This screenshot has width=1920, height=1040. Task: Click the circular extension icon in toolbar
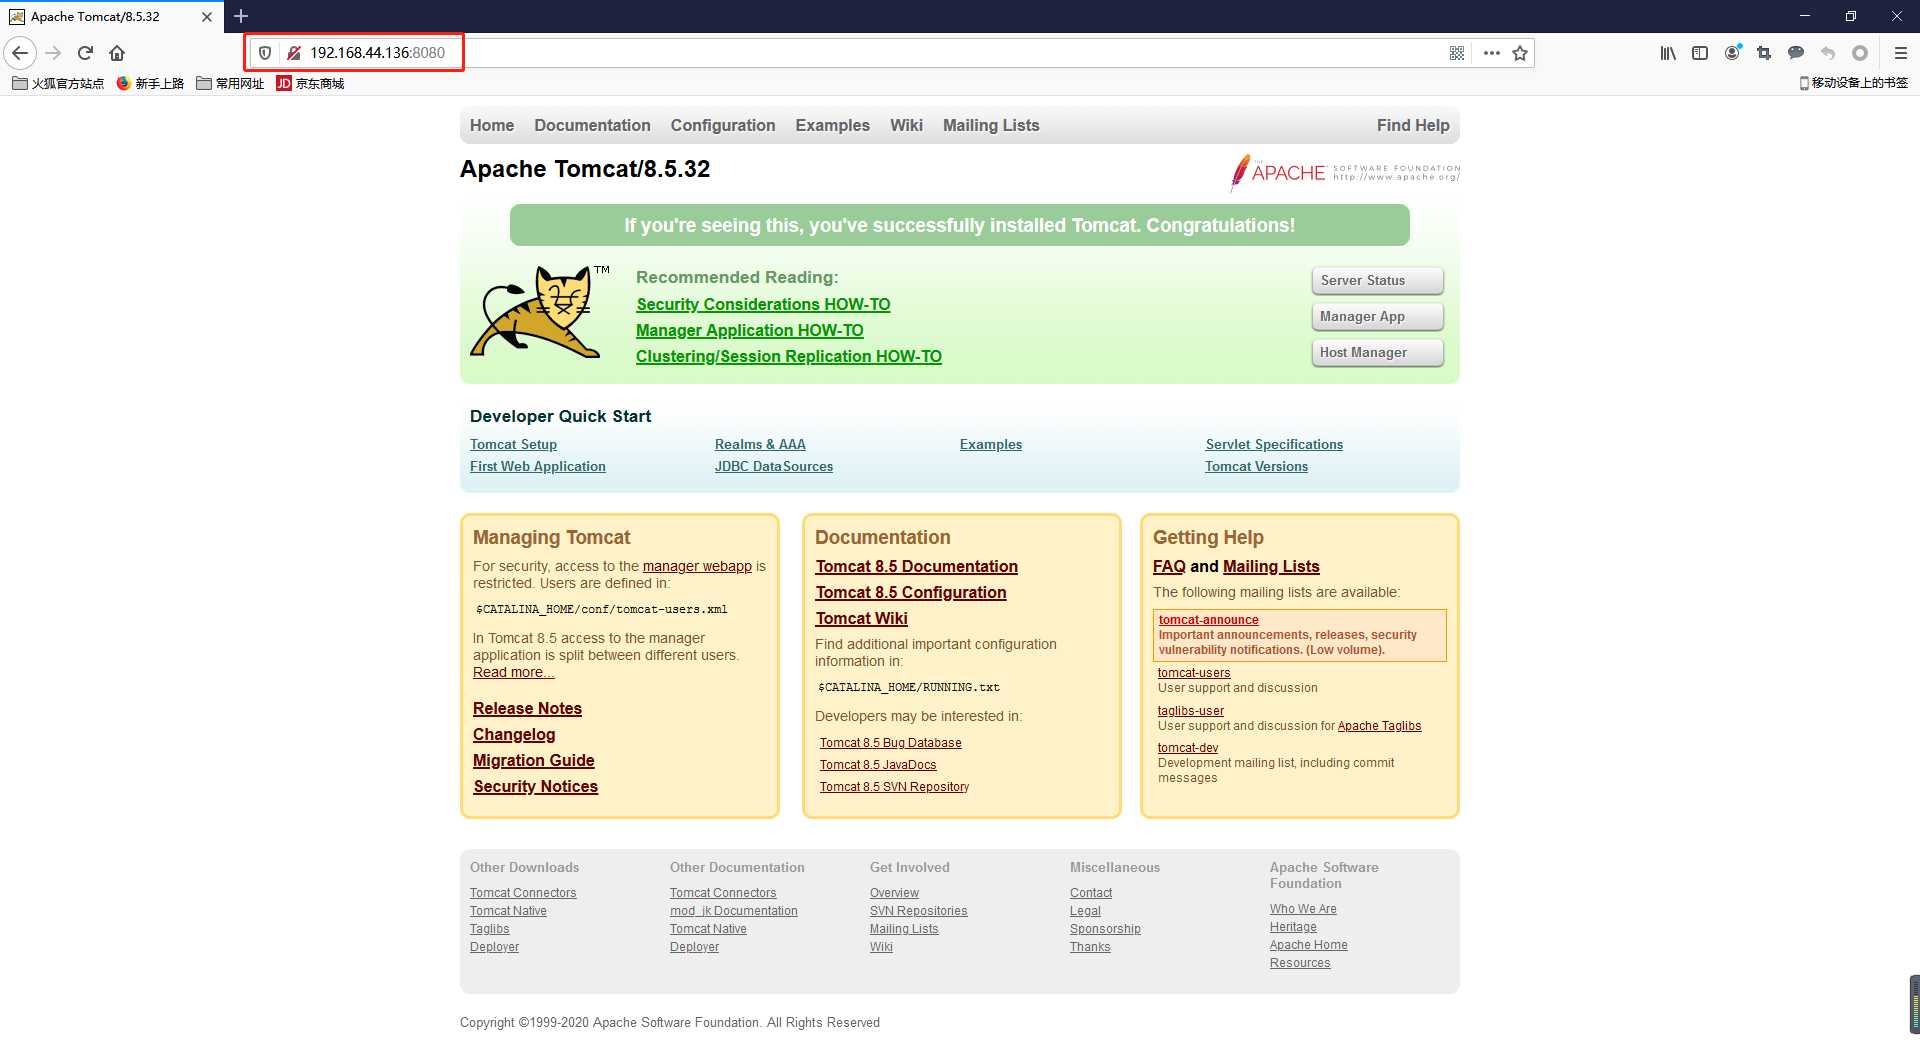tap(1860, 53)
